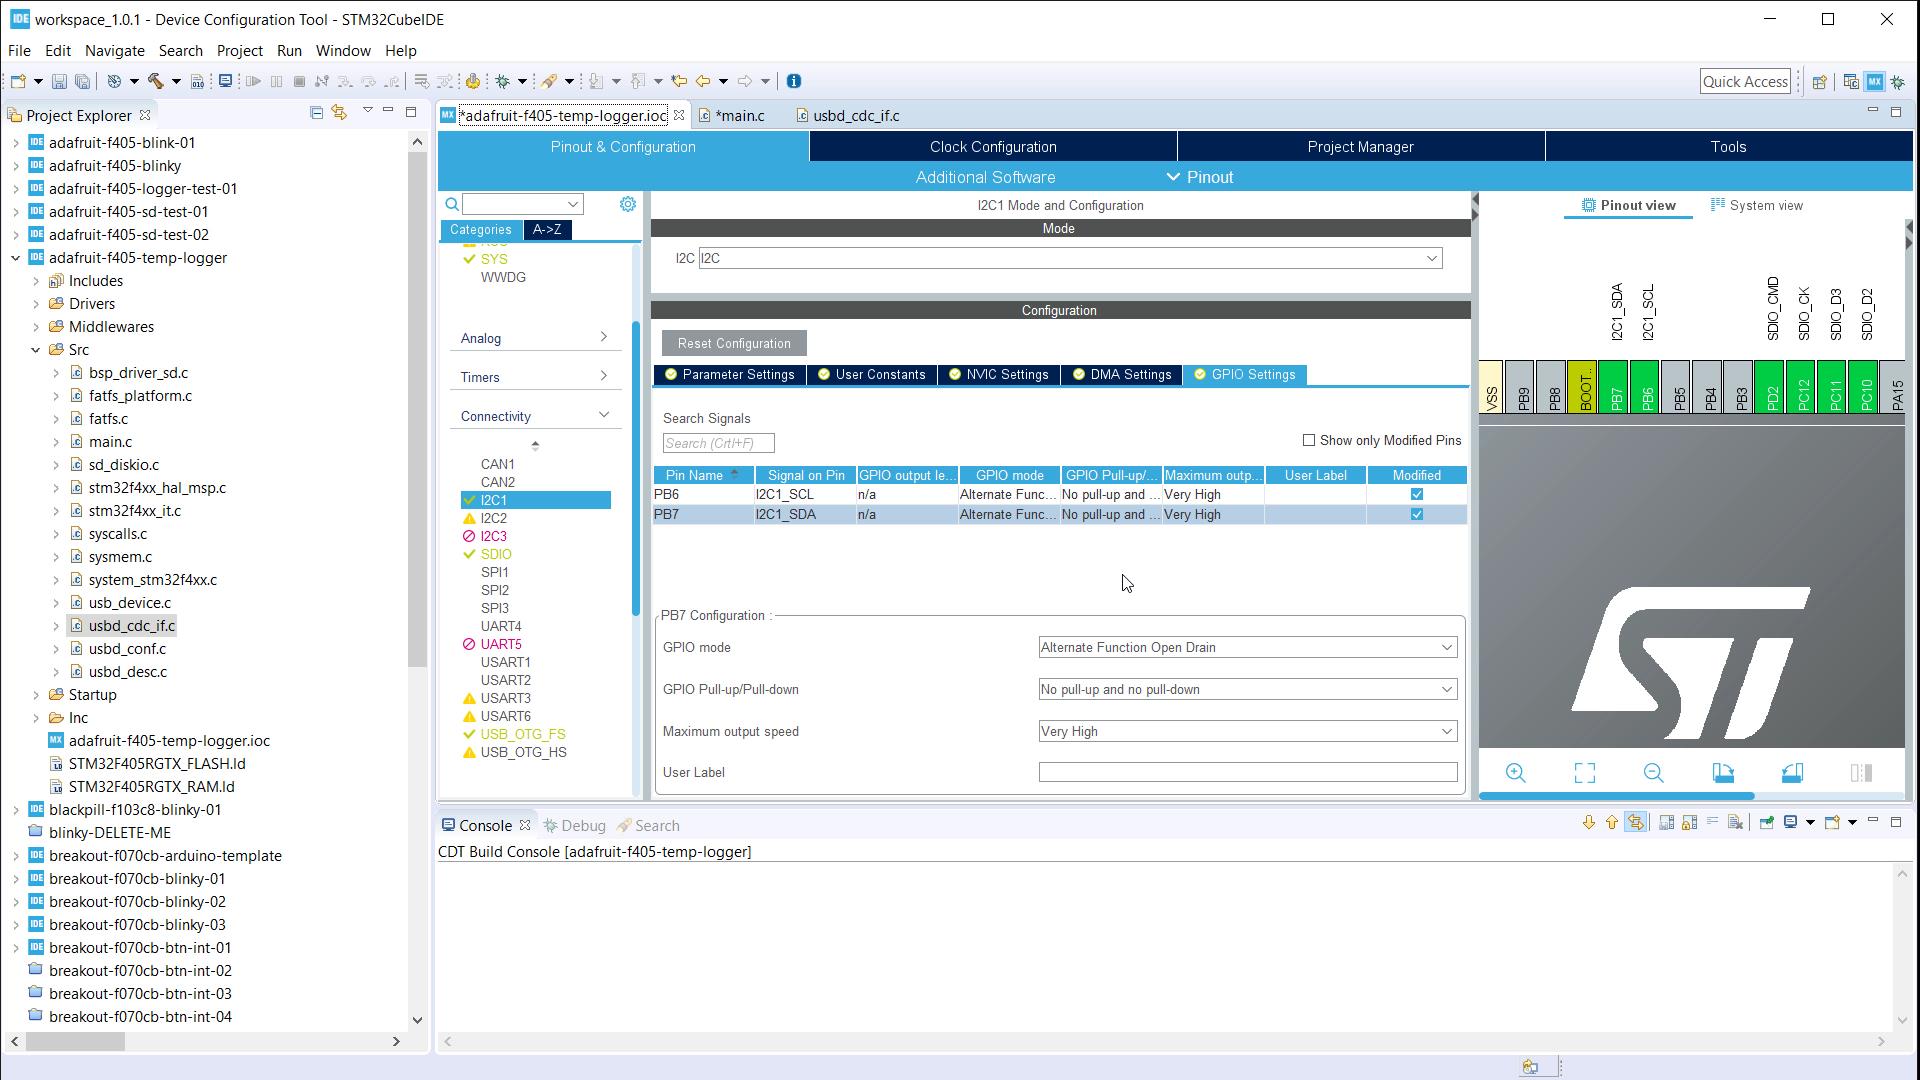Viewport: 1920px width, 1080px height.
Task: Click the Reset Configuration button
Action: pos(734,344)
